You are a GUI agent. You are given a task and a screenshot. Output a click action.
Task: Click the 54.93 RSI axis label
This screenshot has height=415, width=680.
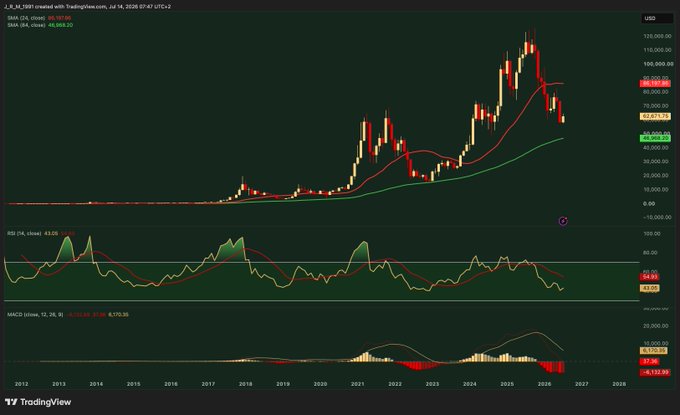tap(650, 277)
